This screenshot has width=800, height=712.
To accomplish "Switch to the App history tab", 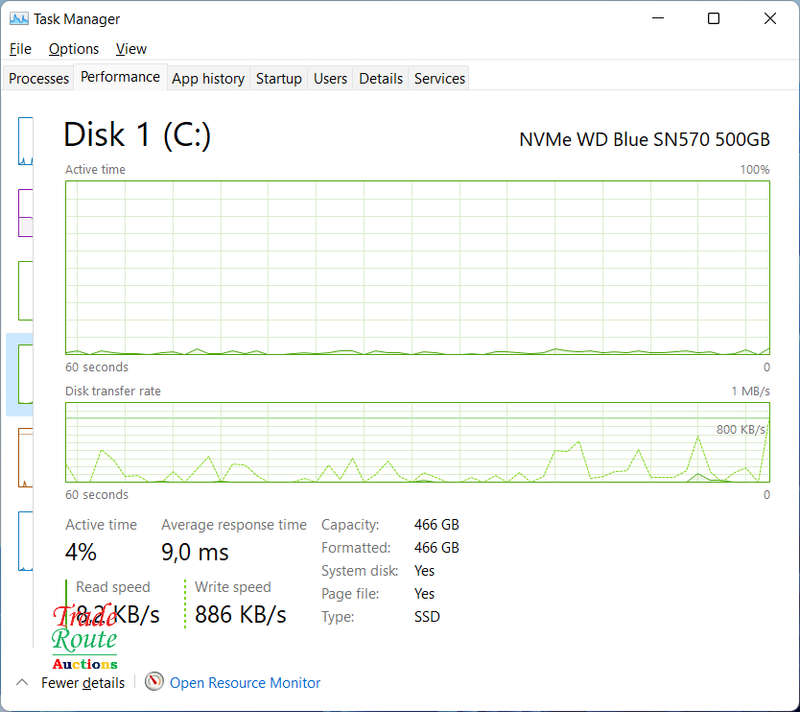I will 208,79.
